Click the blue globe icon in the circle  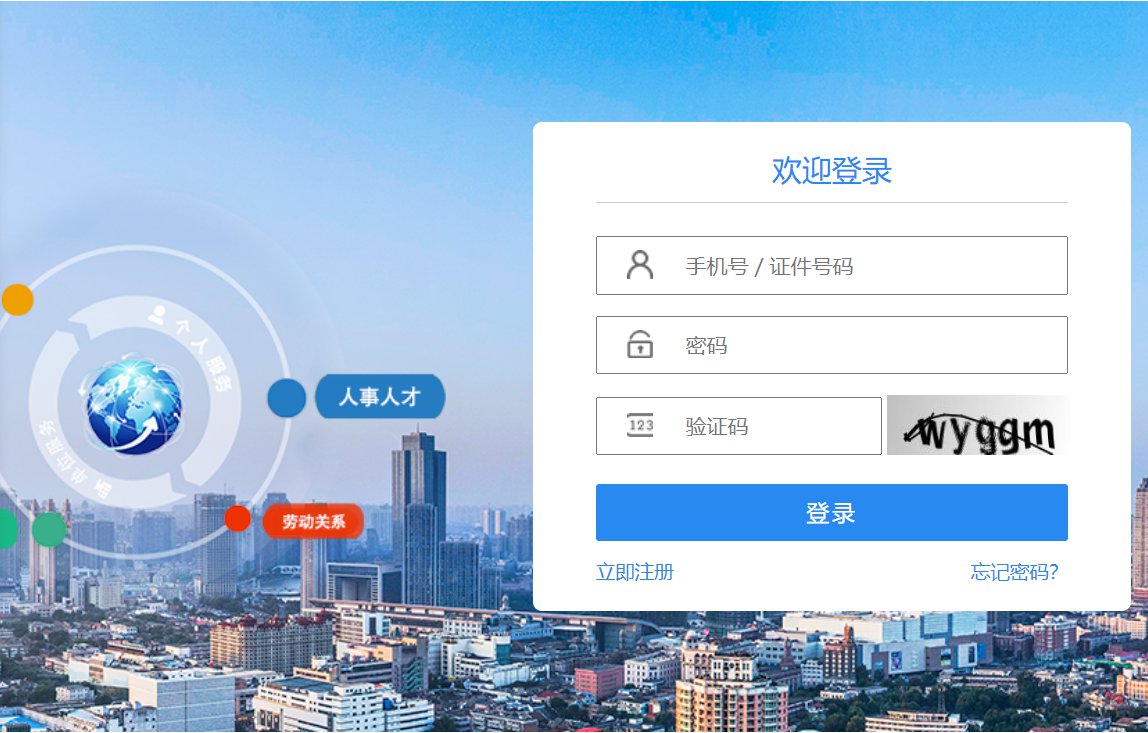pyautogui.click(x=132, y=406)
